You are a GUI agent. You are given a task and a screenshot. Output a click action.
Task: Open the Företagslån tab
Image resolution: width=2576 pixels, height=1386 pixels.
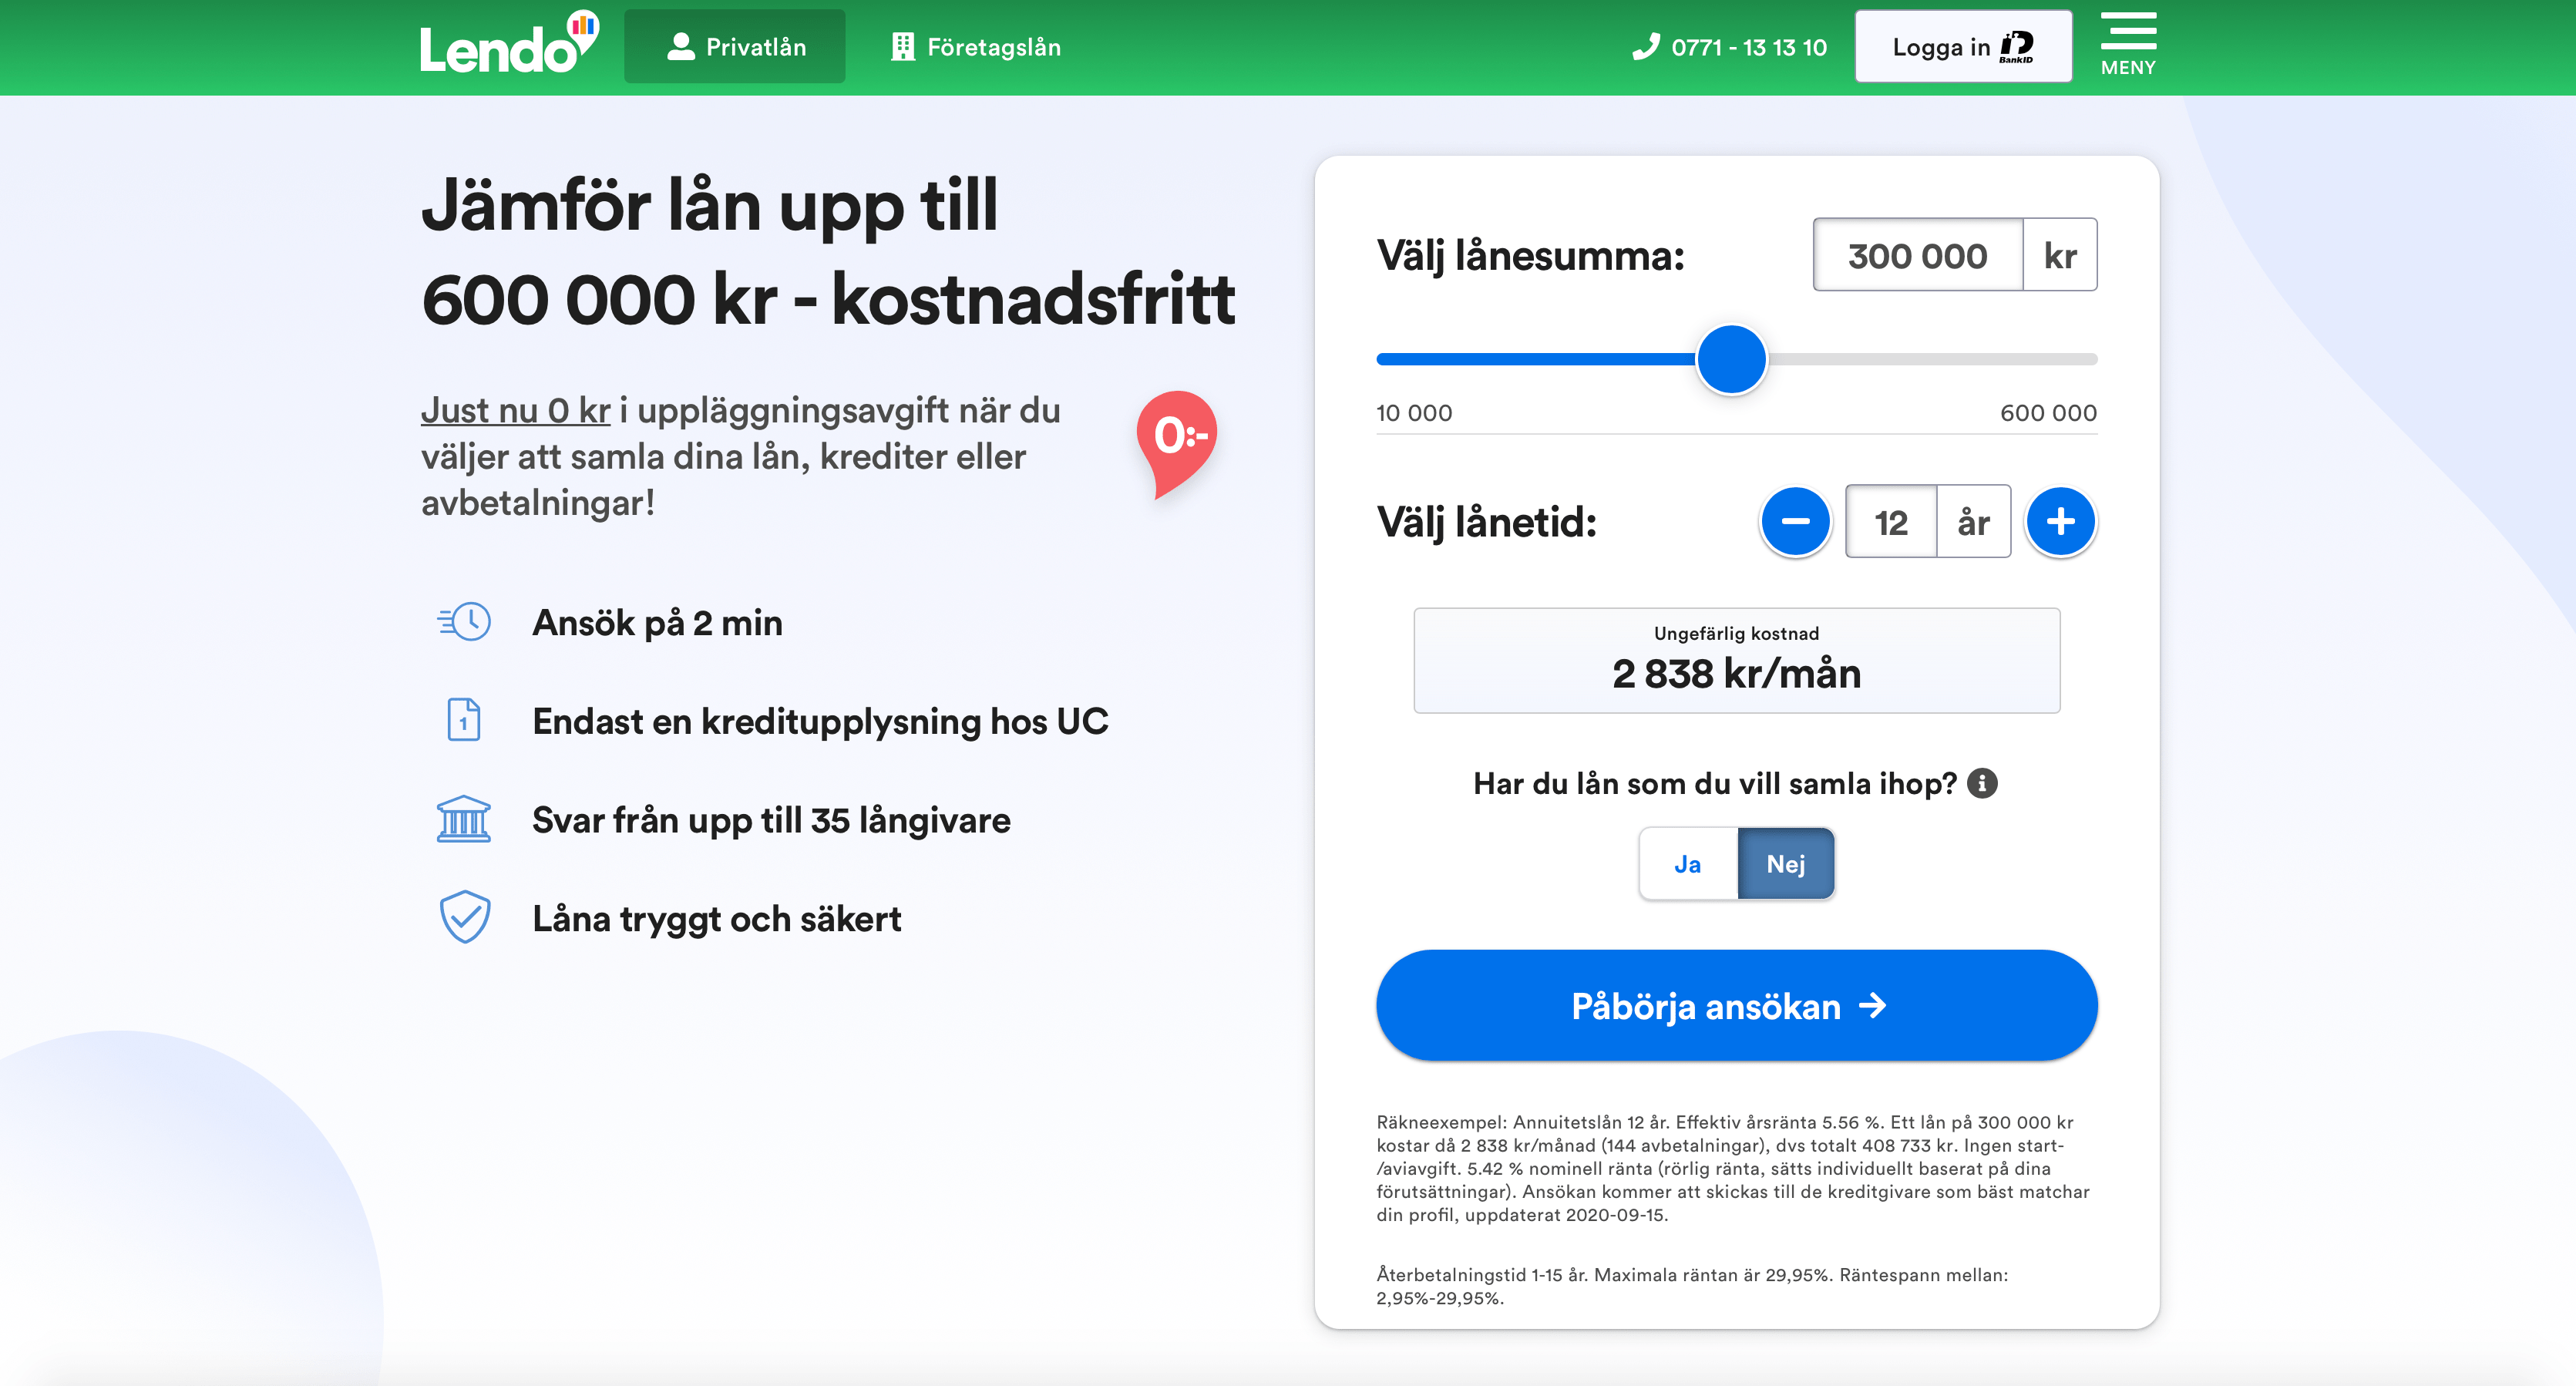click(976, 47)
